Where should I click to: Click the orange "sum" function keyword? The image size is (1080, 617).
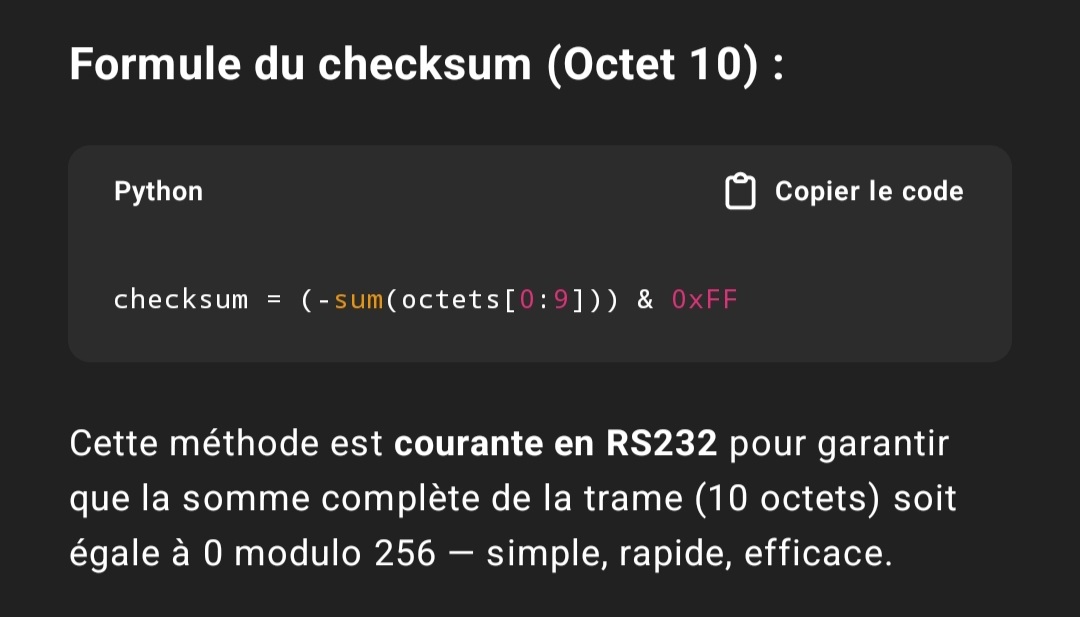[x=359, y=299]
